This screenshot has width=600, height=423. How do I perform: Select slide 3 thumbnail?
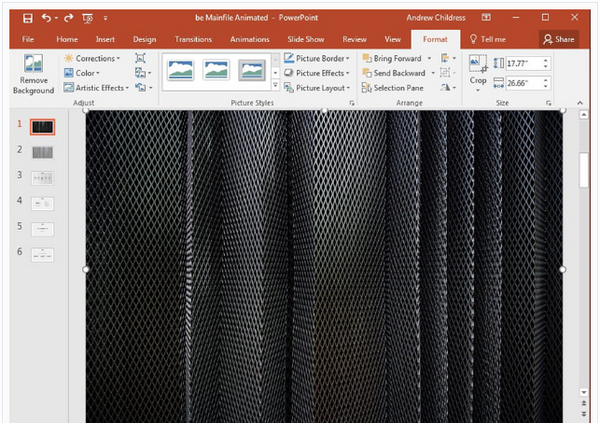click(x=42, y=178)
